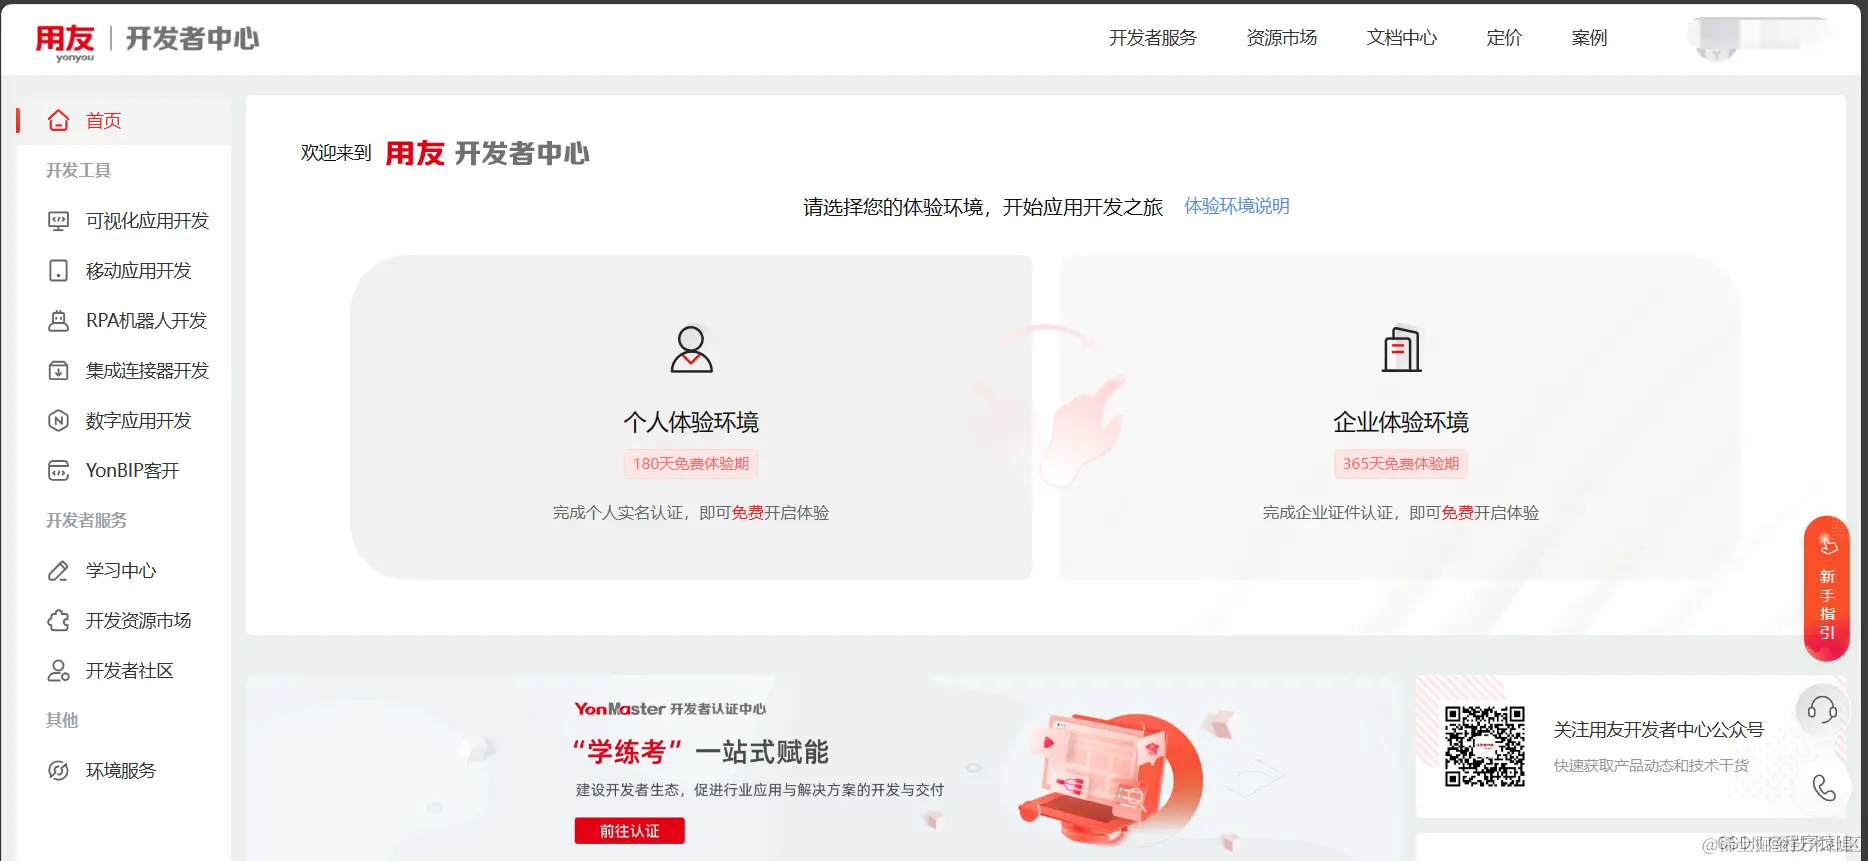Click the 365天免费体验期 badge

pyautogui.click(x=1401, y=464)
